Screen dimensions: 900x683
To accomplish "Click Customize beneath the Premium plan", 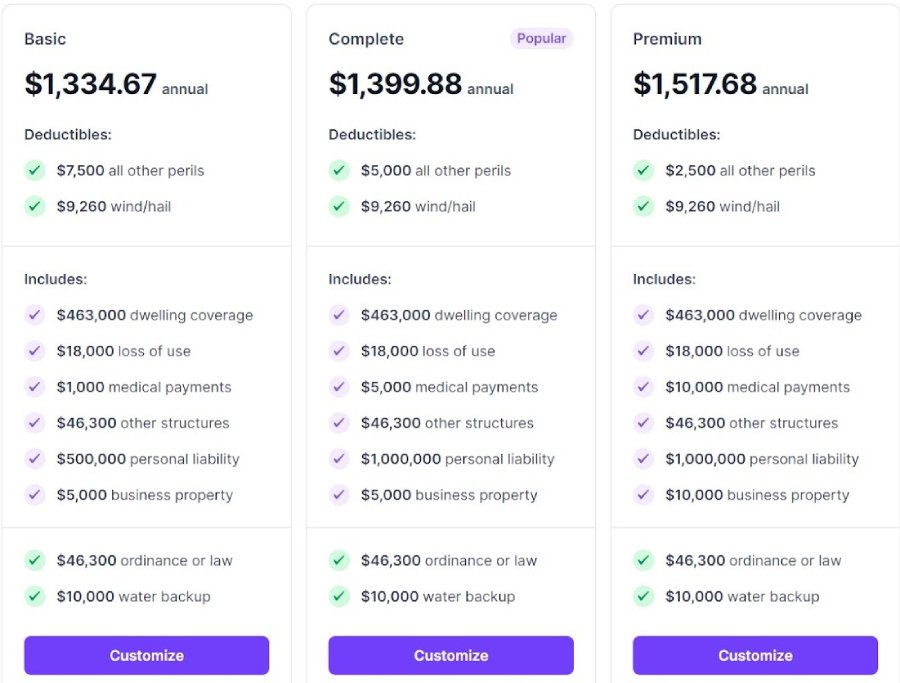I will 755,655.
